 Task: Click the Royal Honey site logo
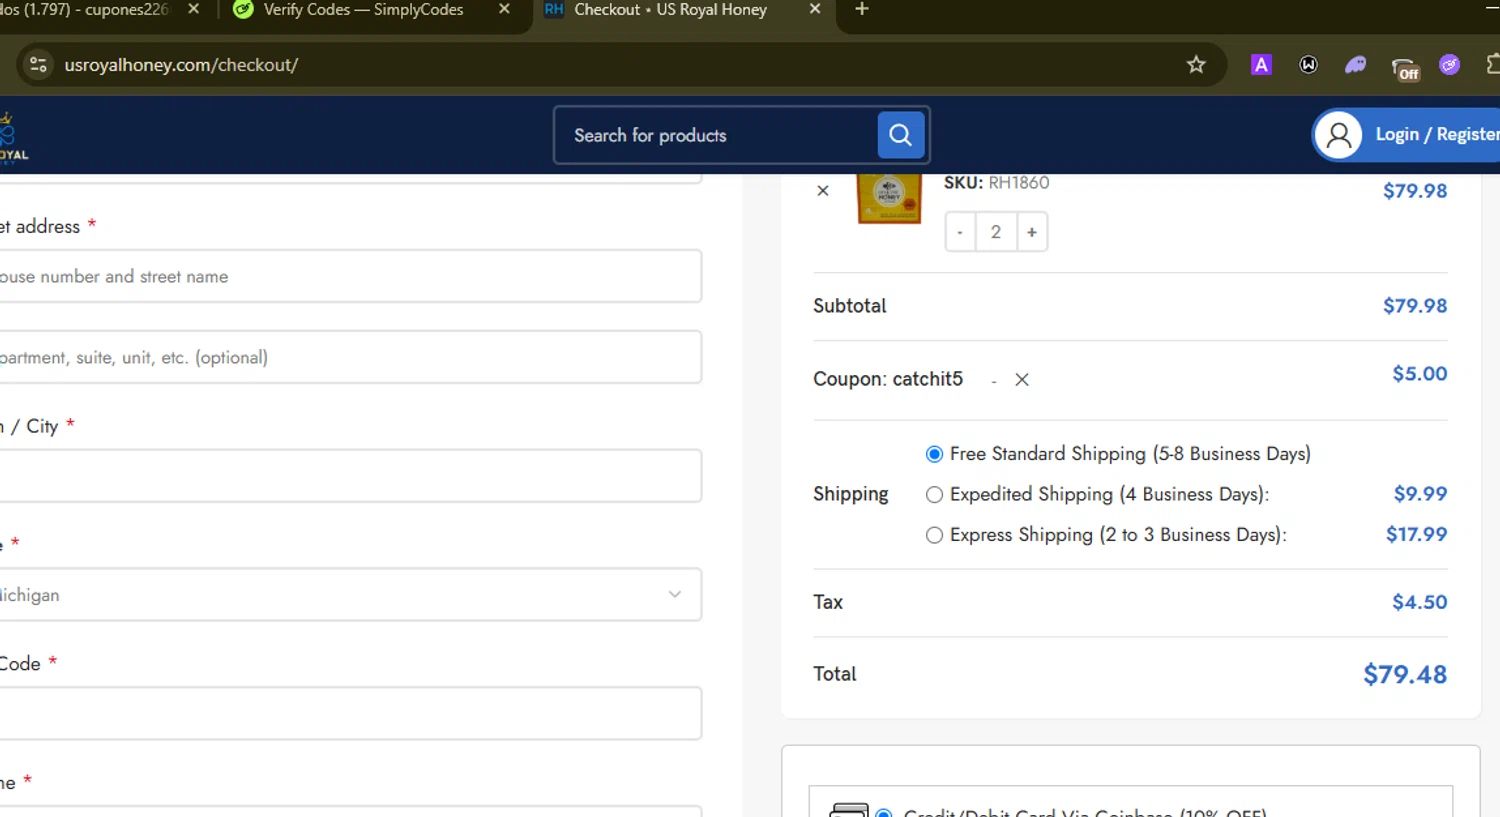[x=12, y=136]
